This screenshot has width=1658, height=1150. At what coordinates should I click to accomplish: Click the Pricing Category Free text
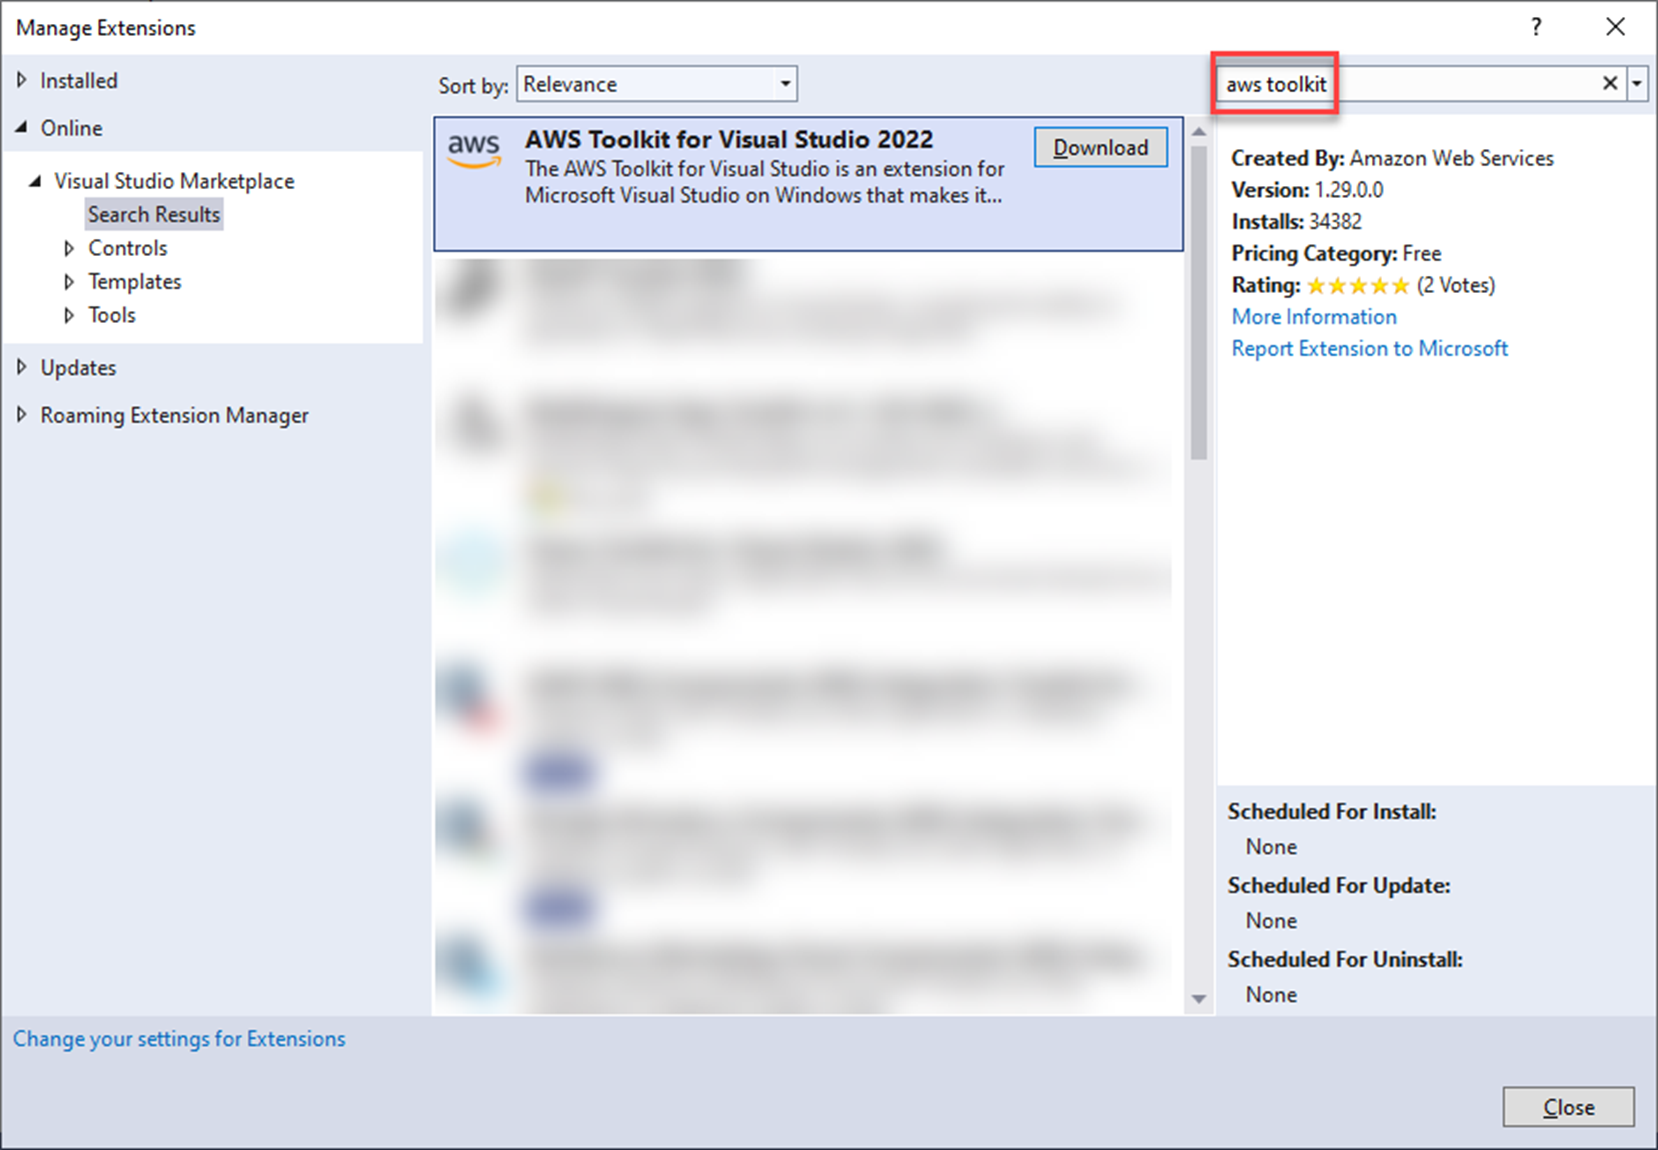pos(1336,253)
